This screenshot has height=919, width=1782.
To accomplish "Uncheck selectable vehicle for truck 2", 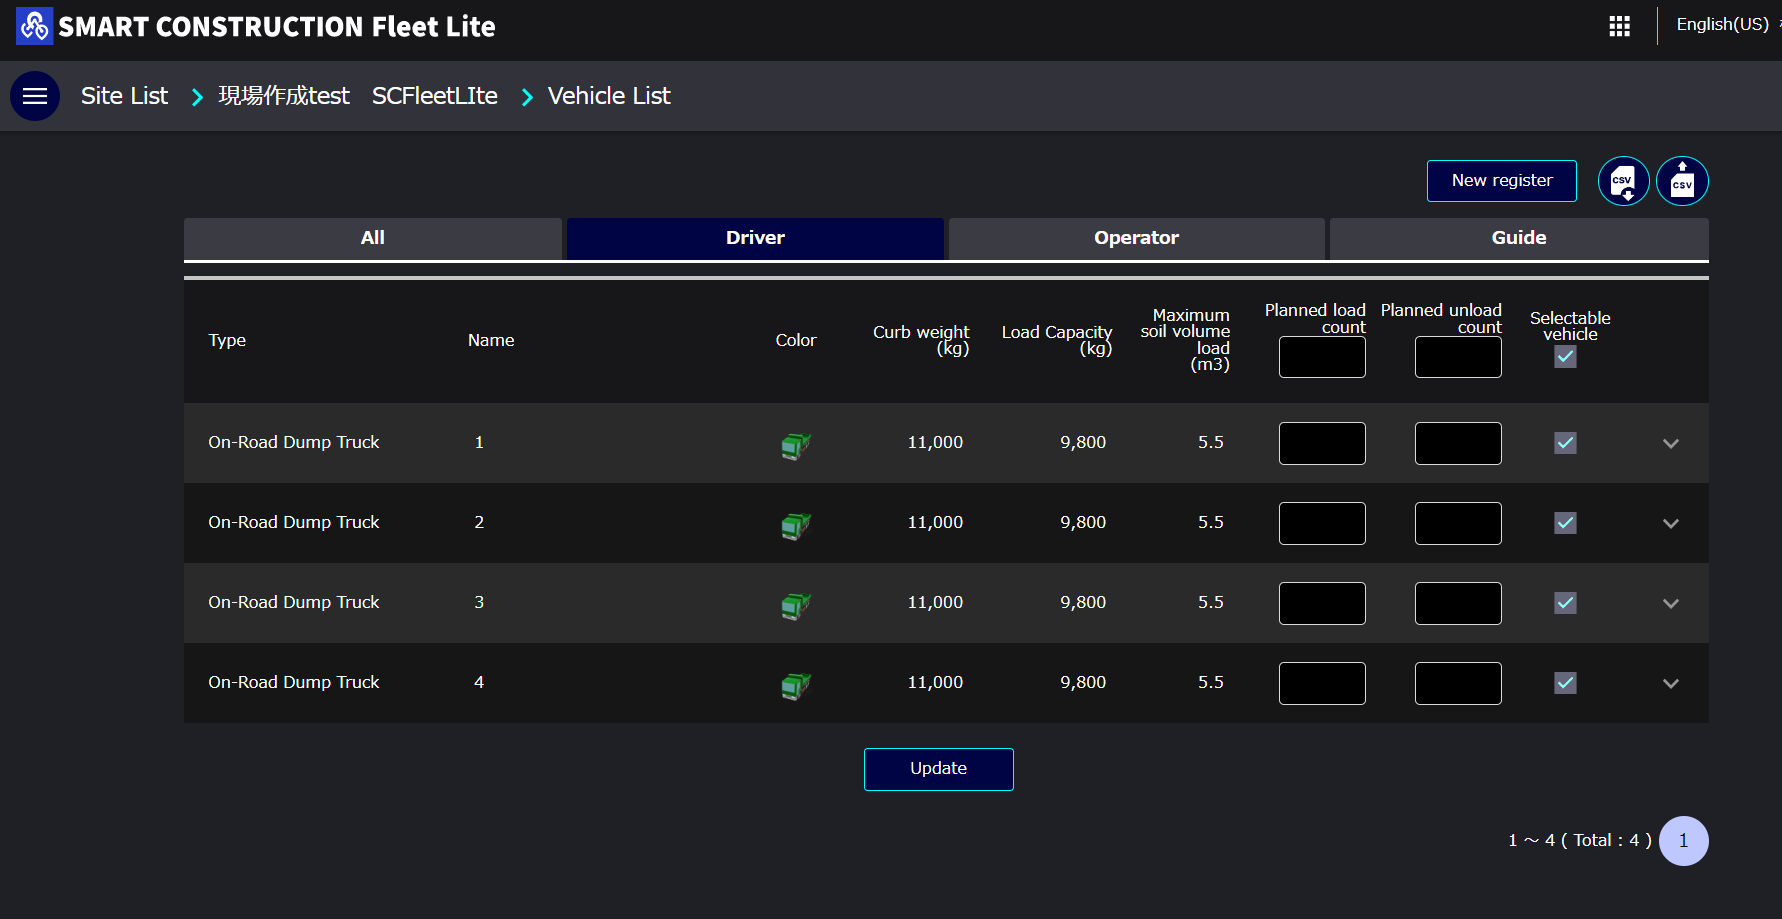I will [x=1566, y=523].
